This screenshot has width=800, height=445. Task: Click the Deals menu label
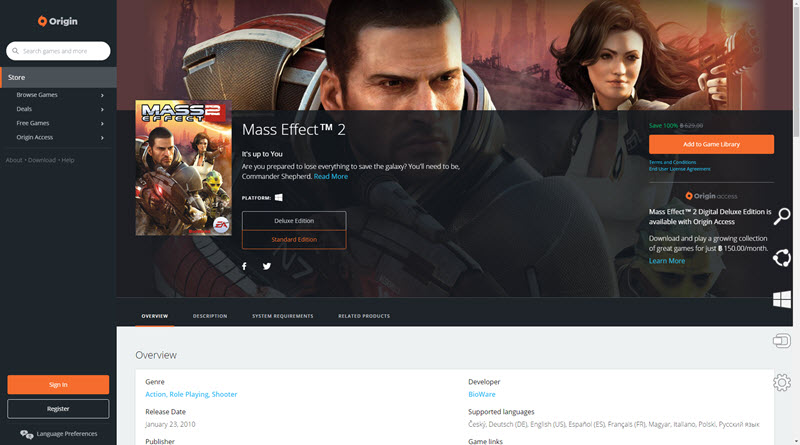tap(24, 109)
